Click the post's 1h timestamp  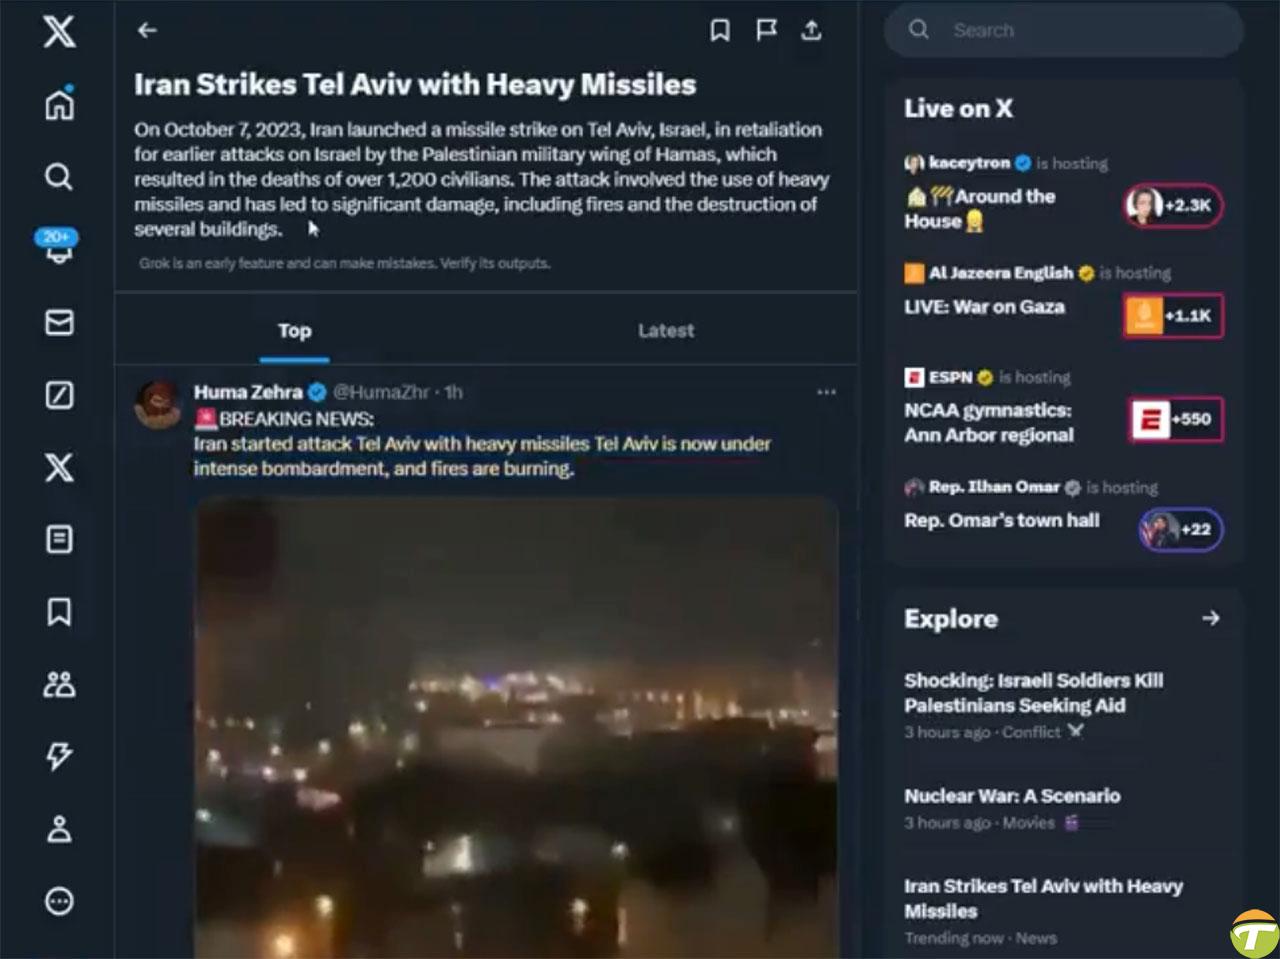(x=454, y=392)
